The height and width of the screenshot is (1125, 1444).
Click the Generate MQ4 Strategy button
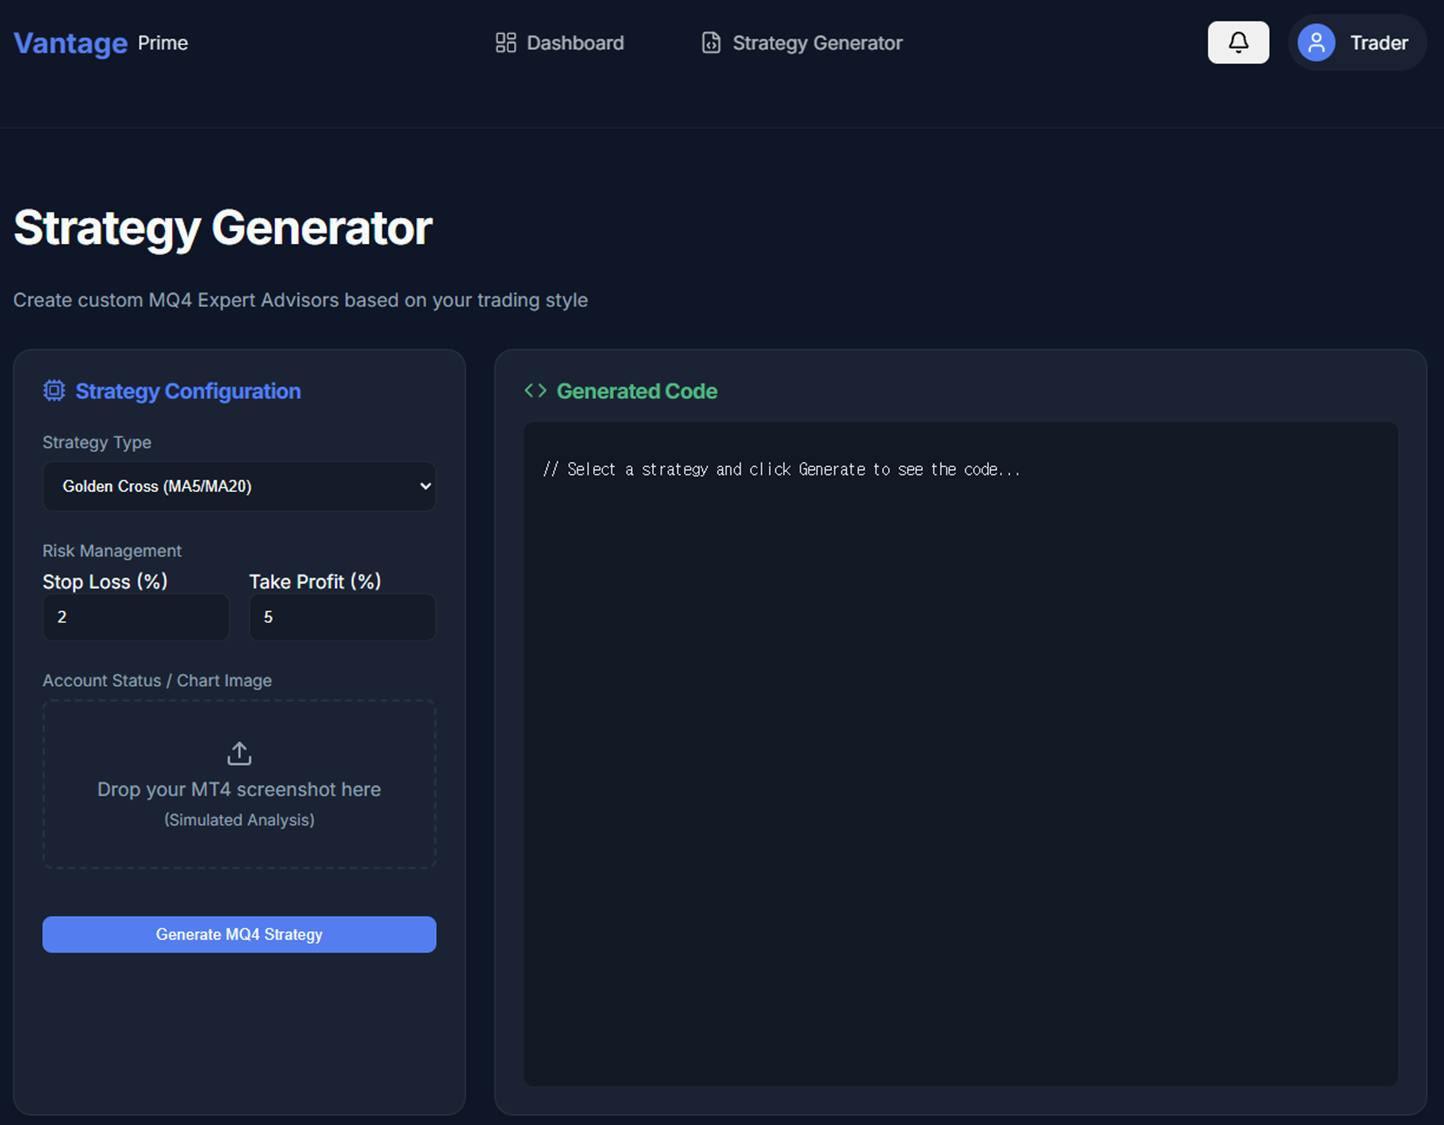click(x=239, y=934)
